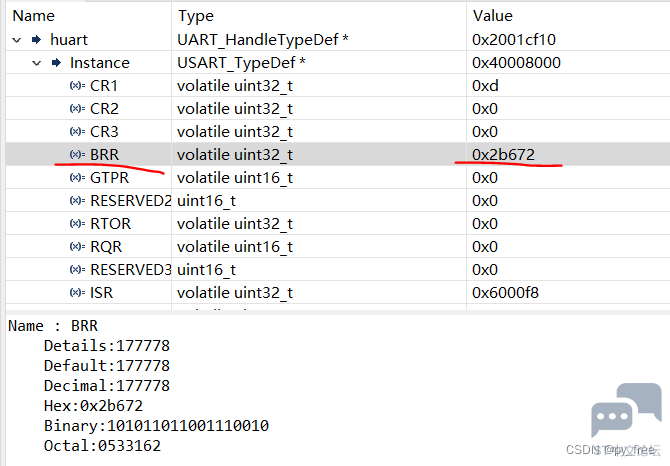Collapse the huart tree node
This screenshot has height=466, width=670.
(17, 40)
